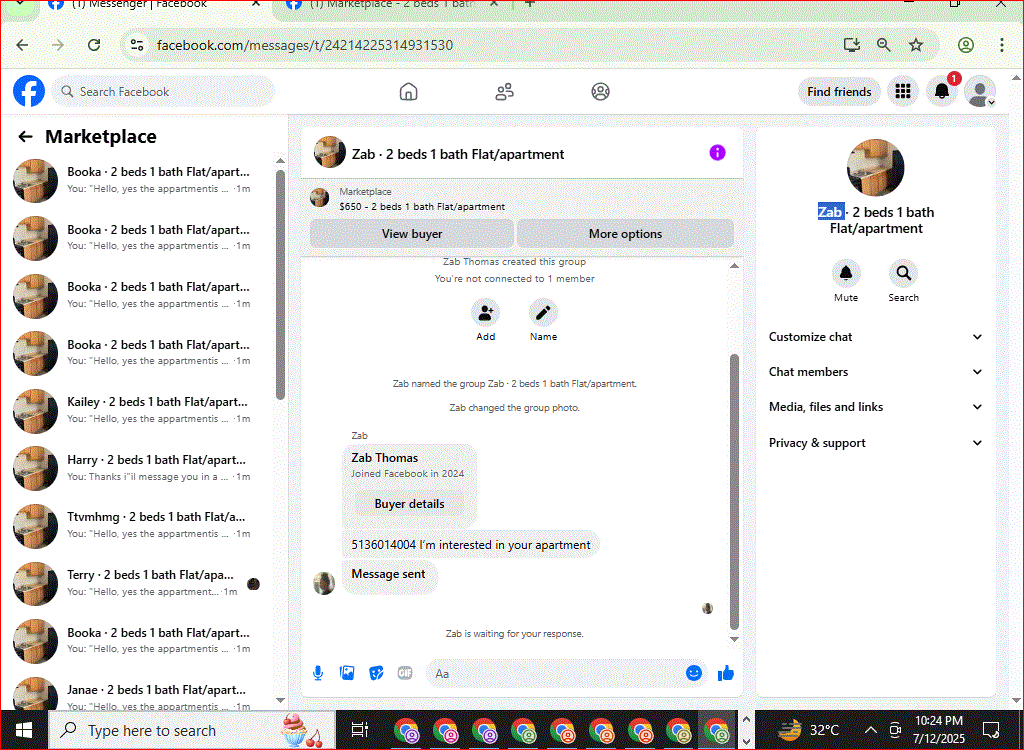Mute the conversation with bell icon
Screen dimensions: 1024x750
tap(846, 274)
